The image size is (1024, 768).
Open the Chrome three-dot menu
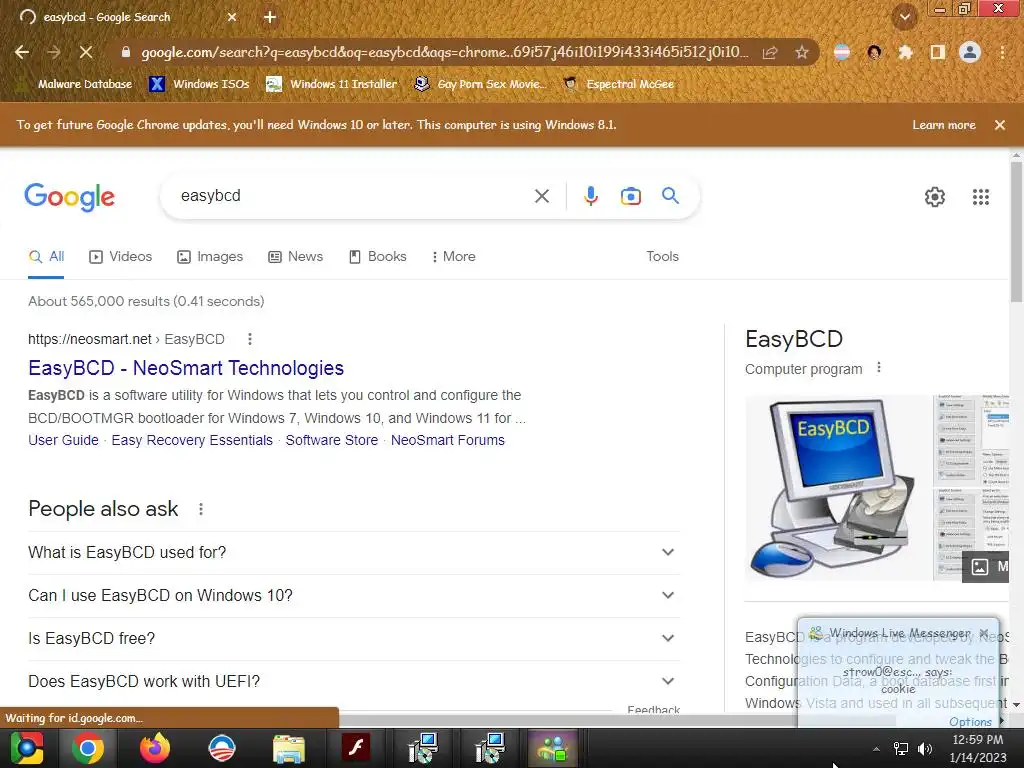point(1002,52)
